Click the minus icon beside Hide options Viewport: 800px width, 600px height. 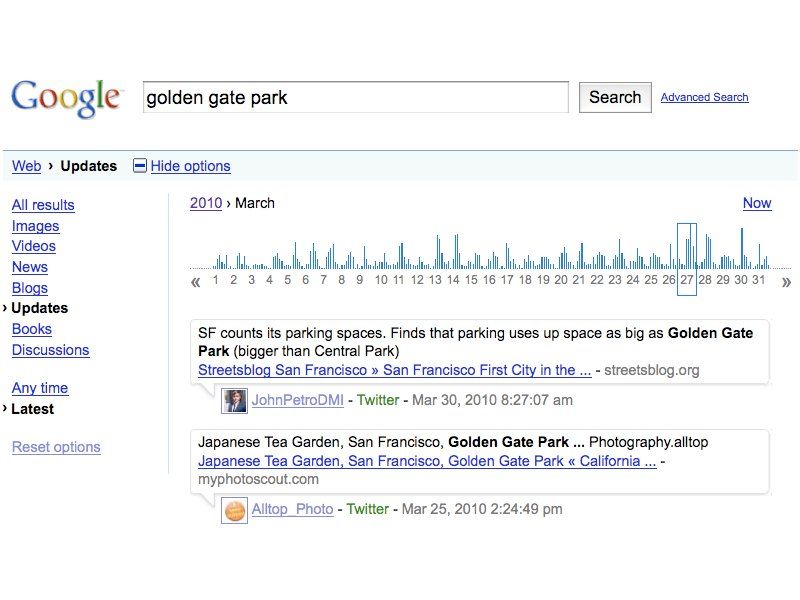pos(140,166)
